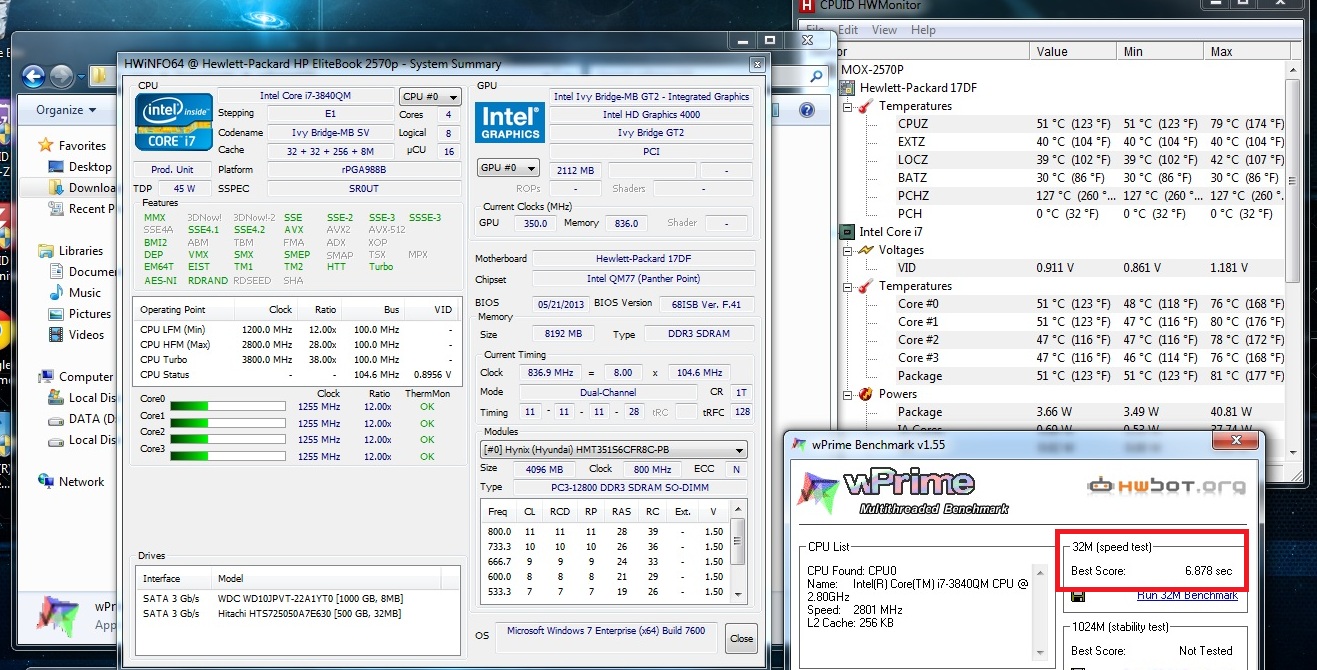Click the save floppy icon under 32M speed test

(x=1078, y=596)
